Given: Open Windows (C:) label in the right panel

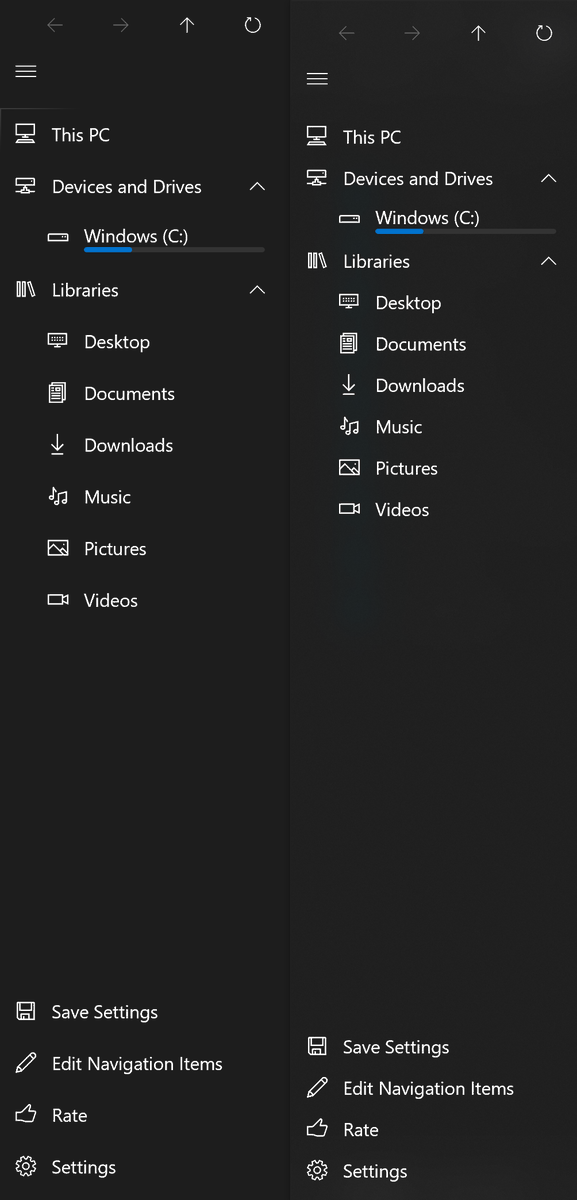Looking at the screenshot, I should point(427,217).
